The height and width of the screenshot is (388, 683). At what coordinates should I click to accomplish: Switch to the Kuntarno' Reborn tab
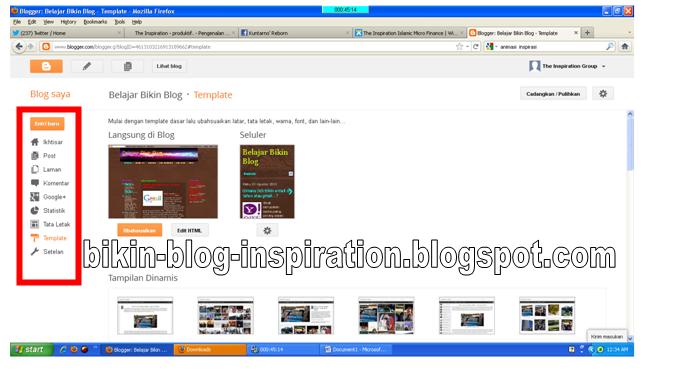click(x=295, y=33)
